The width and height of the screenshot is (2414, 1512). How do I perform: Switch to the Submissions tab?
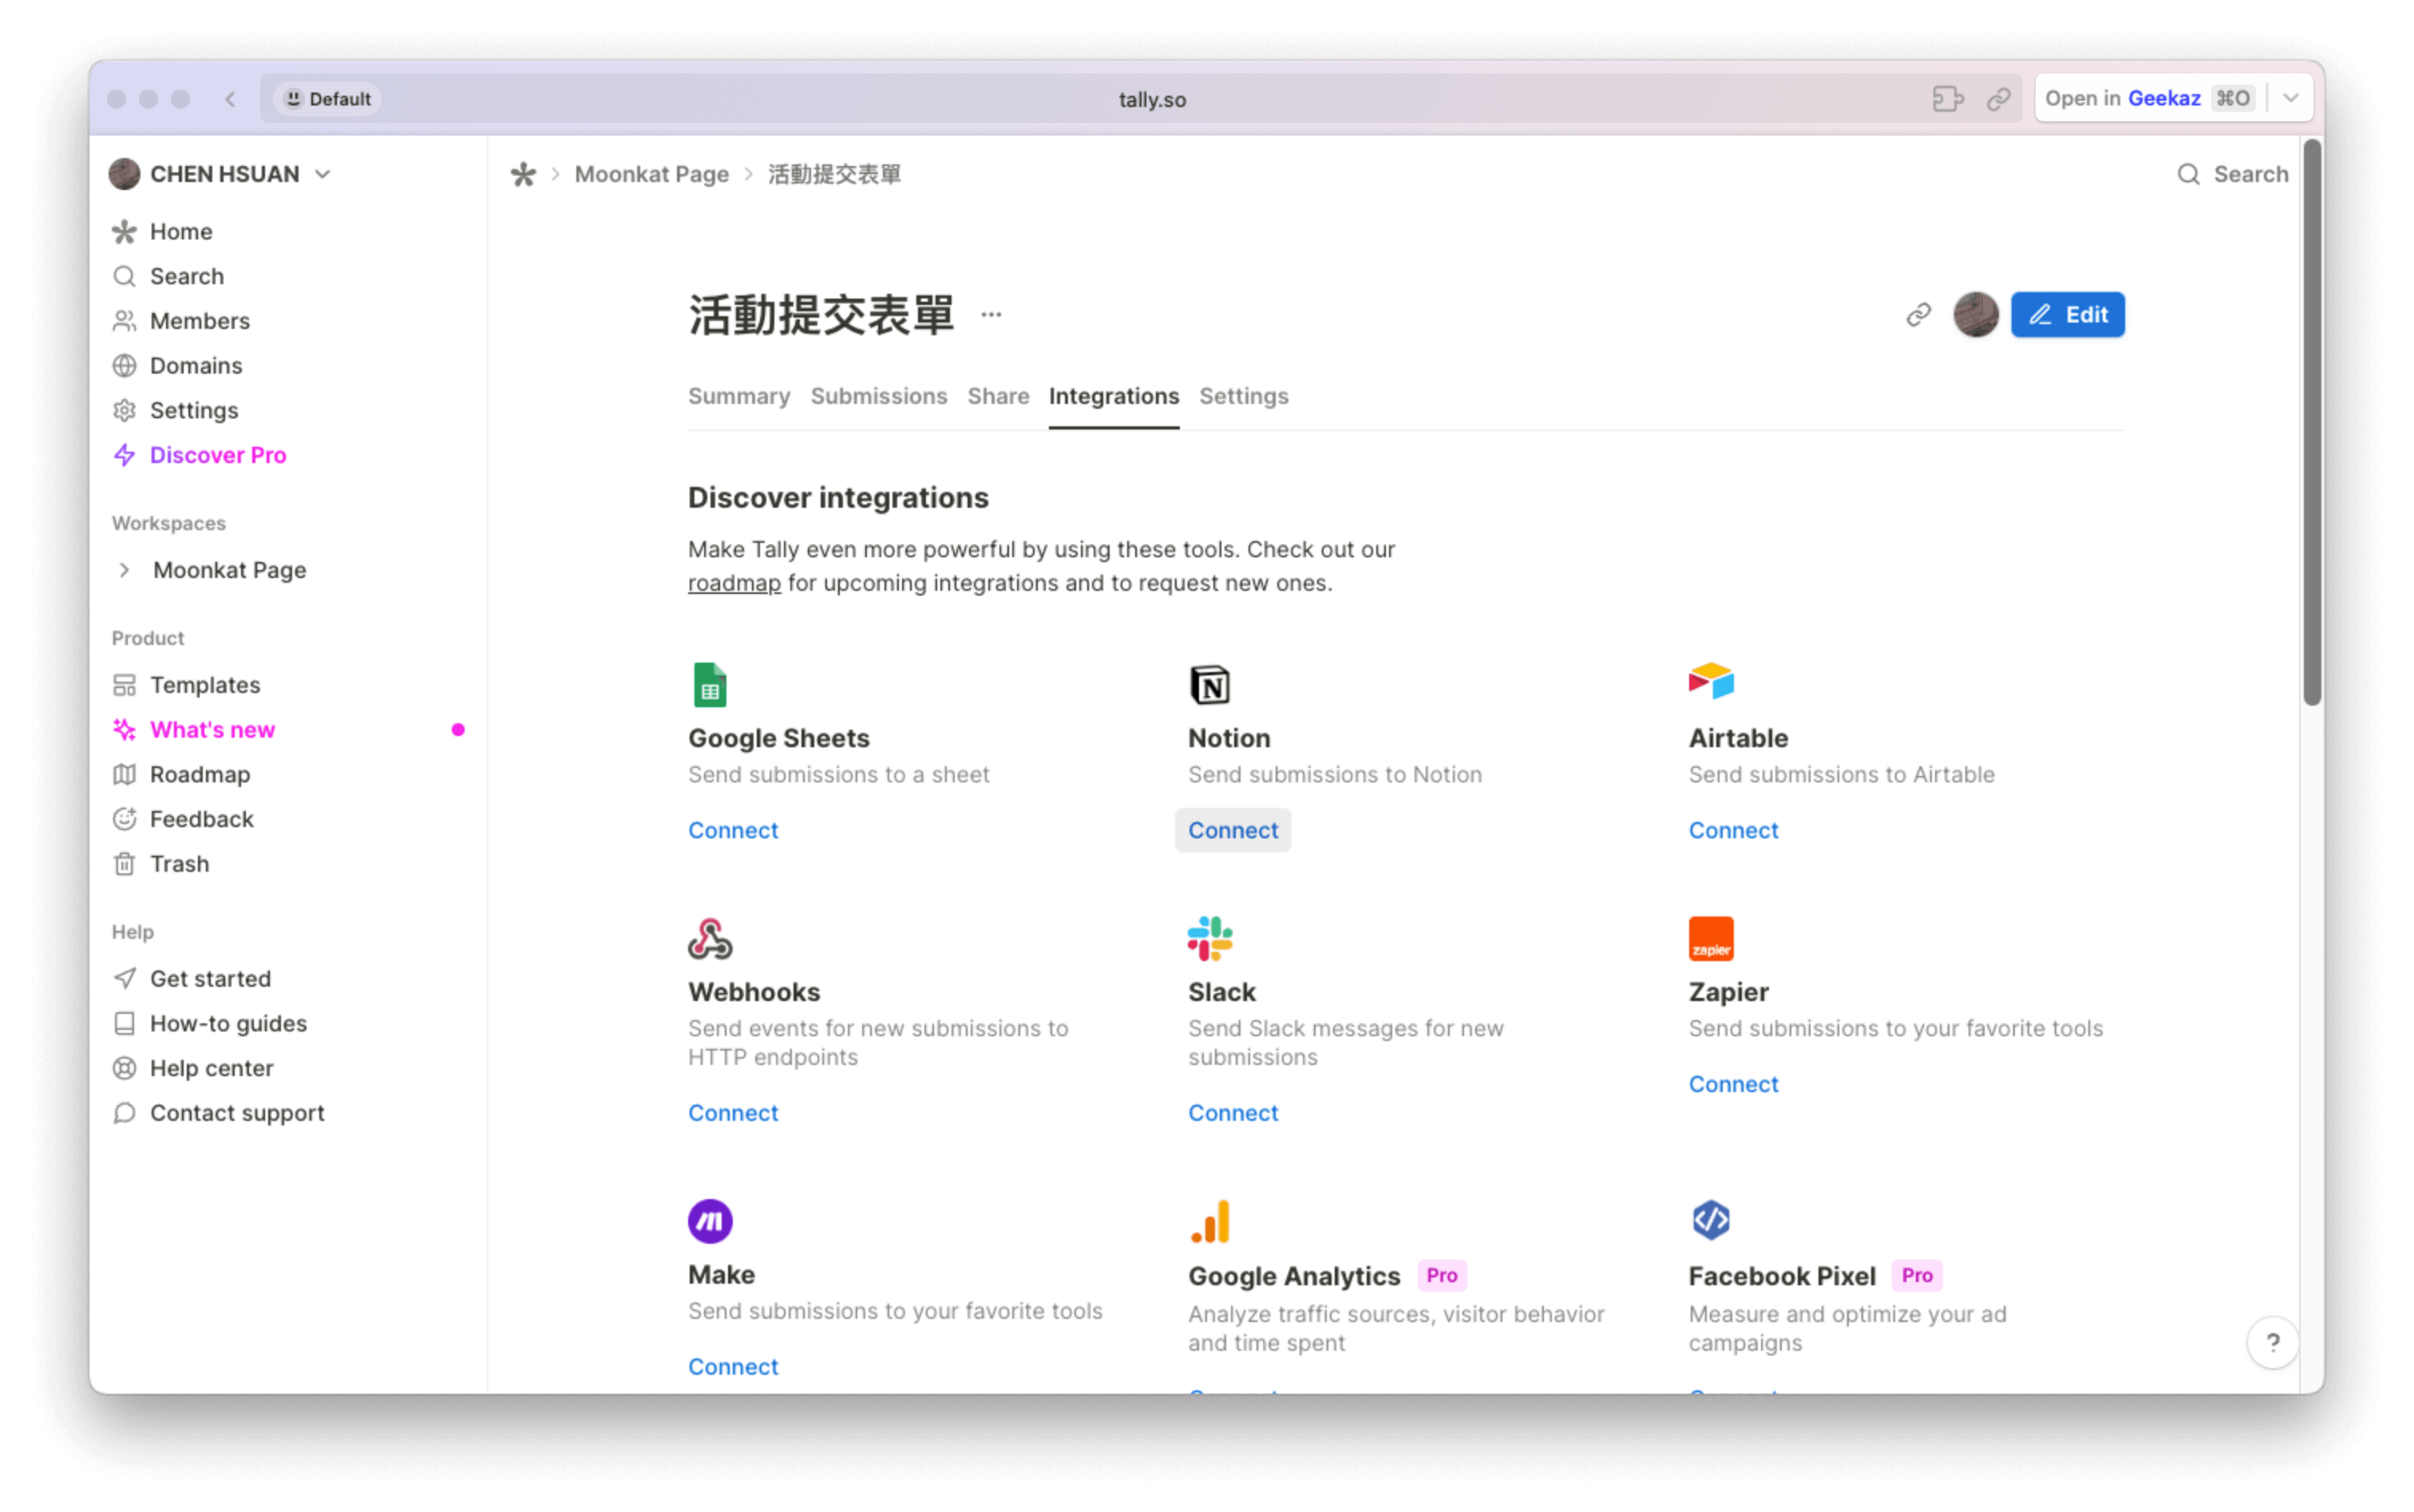pos(878,396)
